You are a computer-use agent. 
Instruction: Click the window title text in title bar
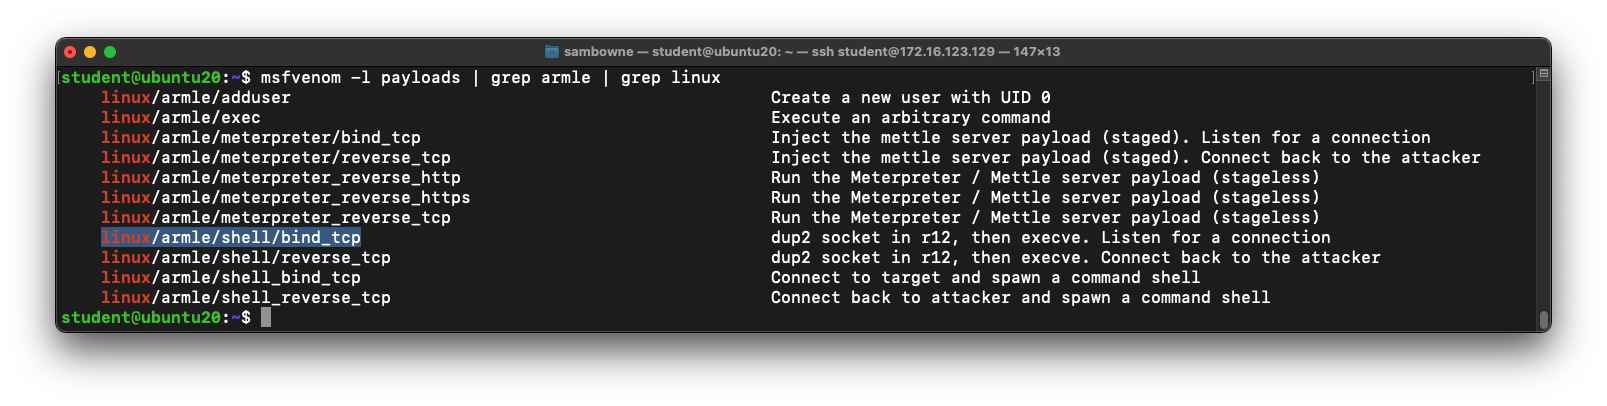pos(811,51)
